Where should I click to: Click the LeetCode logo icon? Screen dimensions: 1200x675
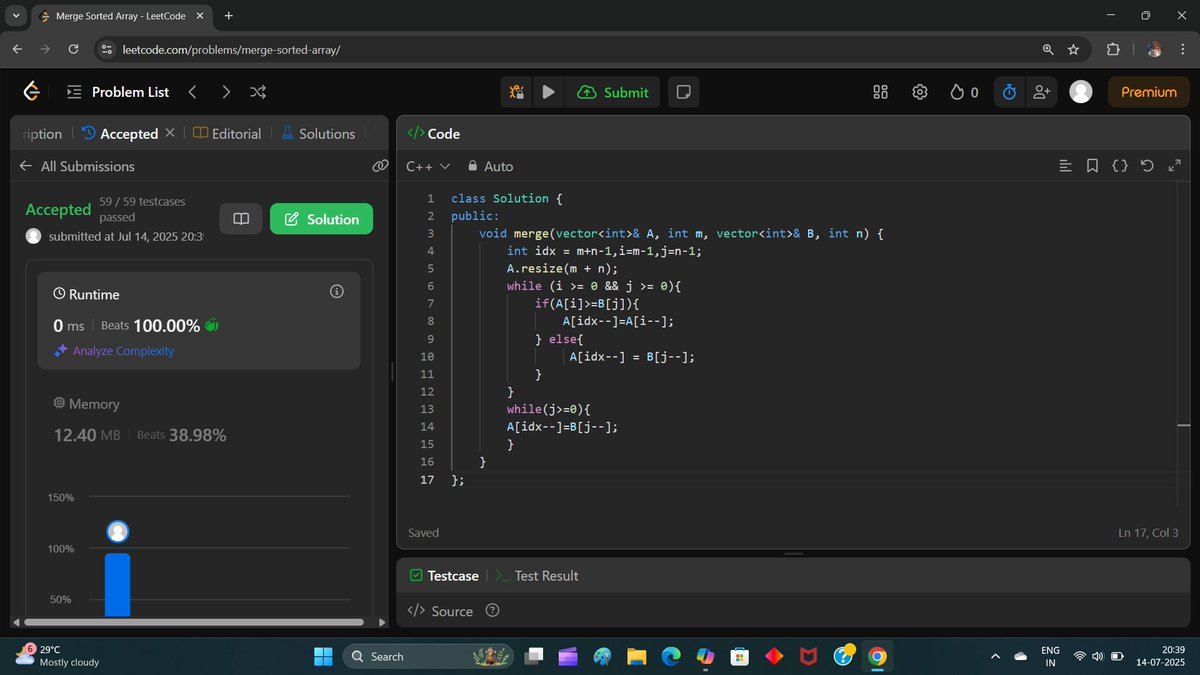coord(32,92)
